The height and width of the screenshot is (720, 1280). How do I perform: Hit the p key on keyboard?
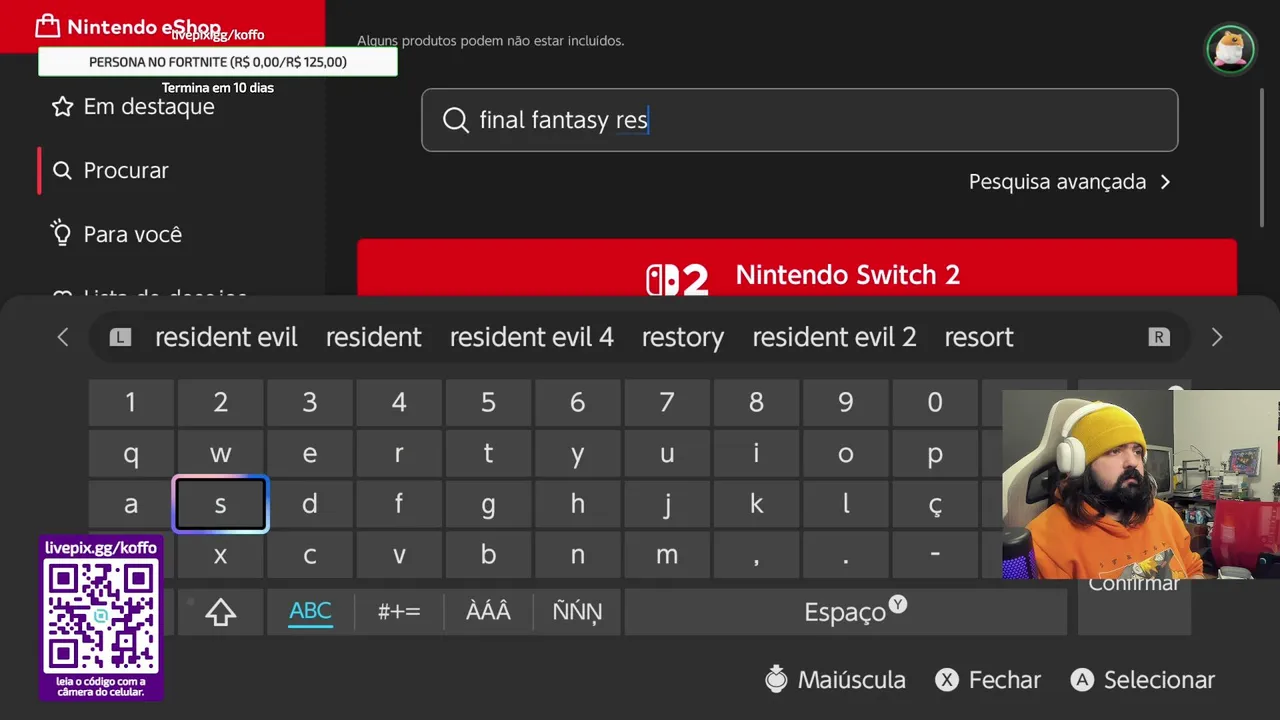(935, 455)
